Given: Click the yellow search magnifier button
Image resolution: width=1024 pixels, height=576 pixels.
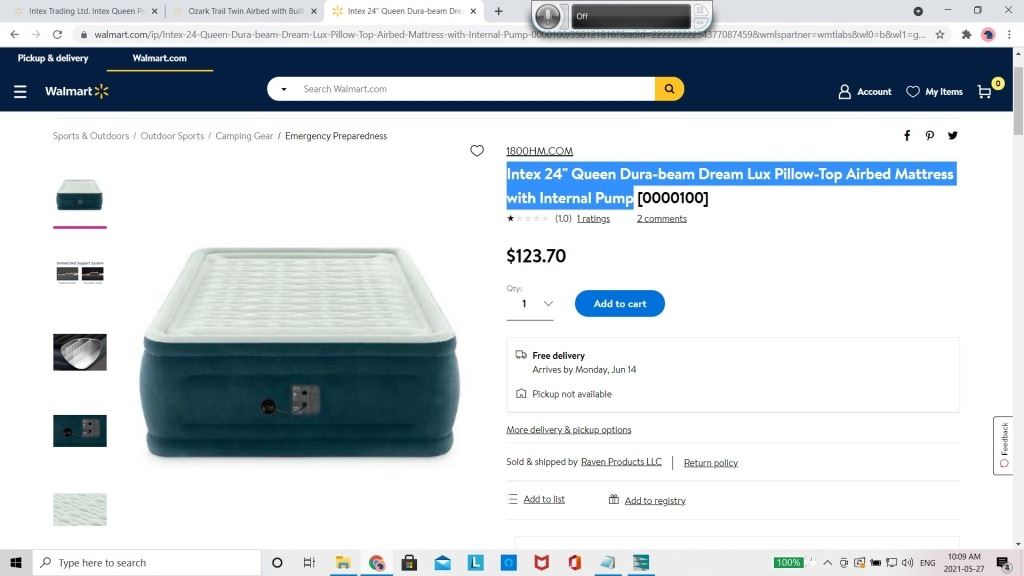Looking at the screenshot, I should (x=669, y=89).
